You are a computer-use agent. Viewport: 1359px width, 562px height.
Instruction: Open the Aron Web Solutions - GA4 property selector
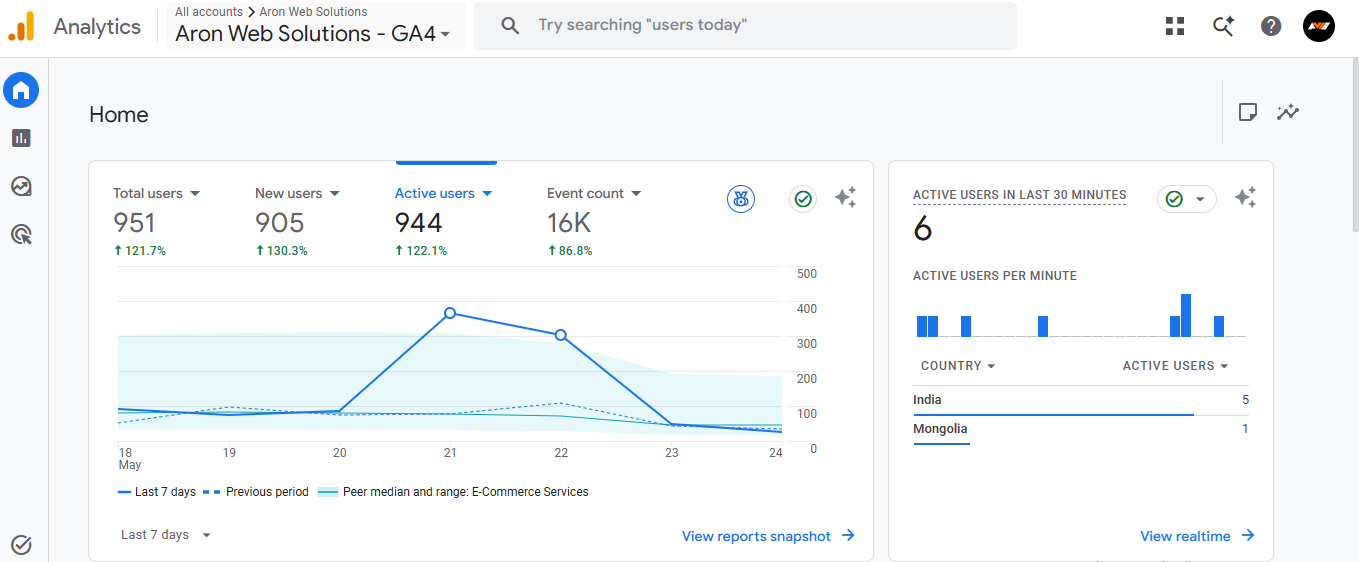click(x=312, y=33)
